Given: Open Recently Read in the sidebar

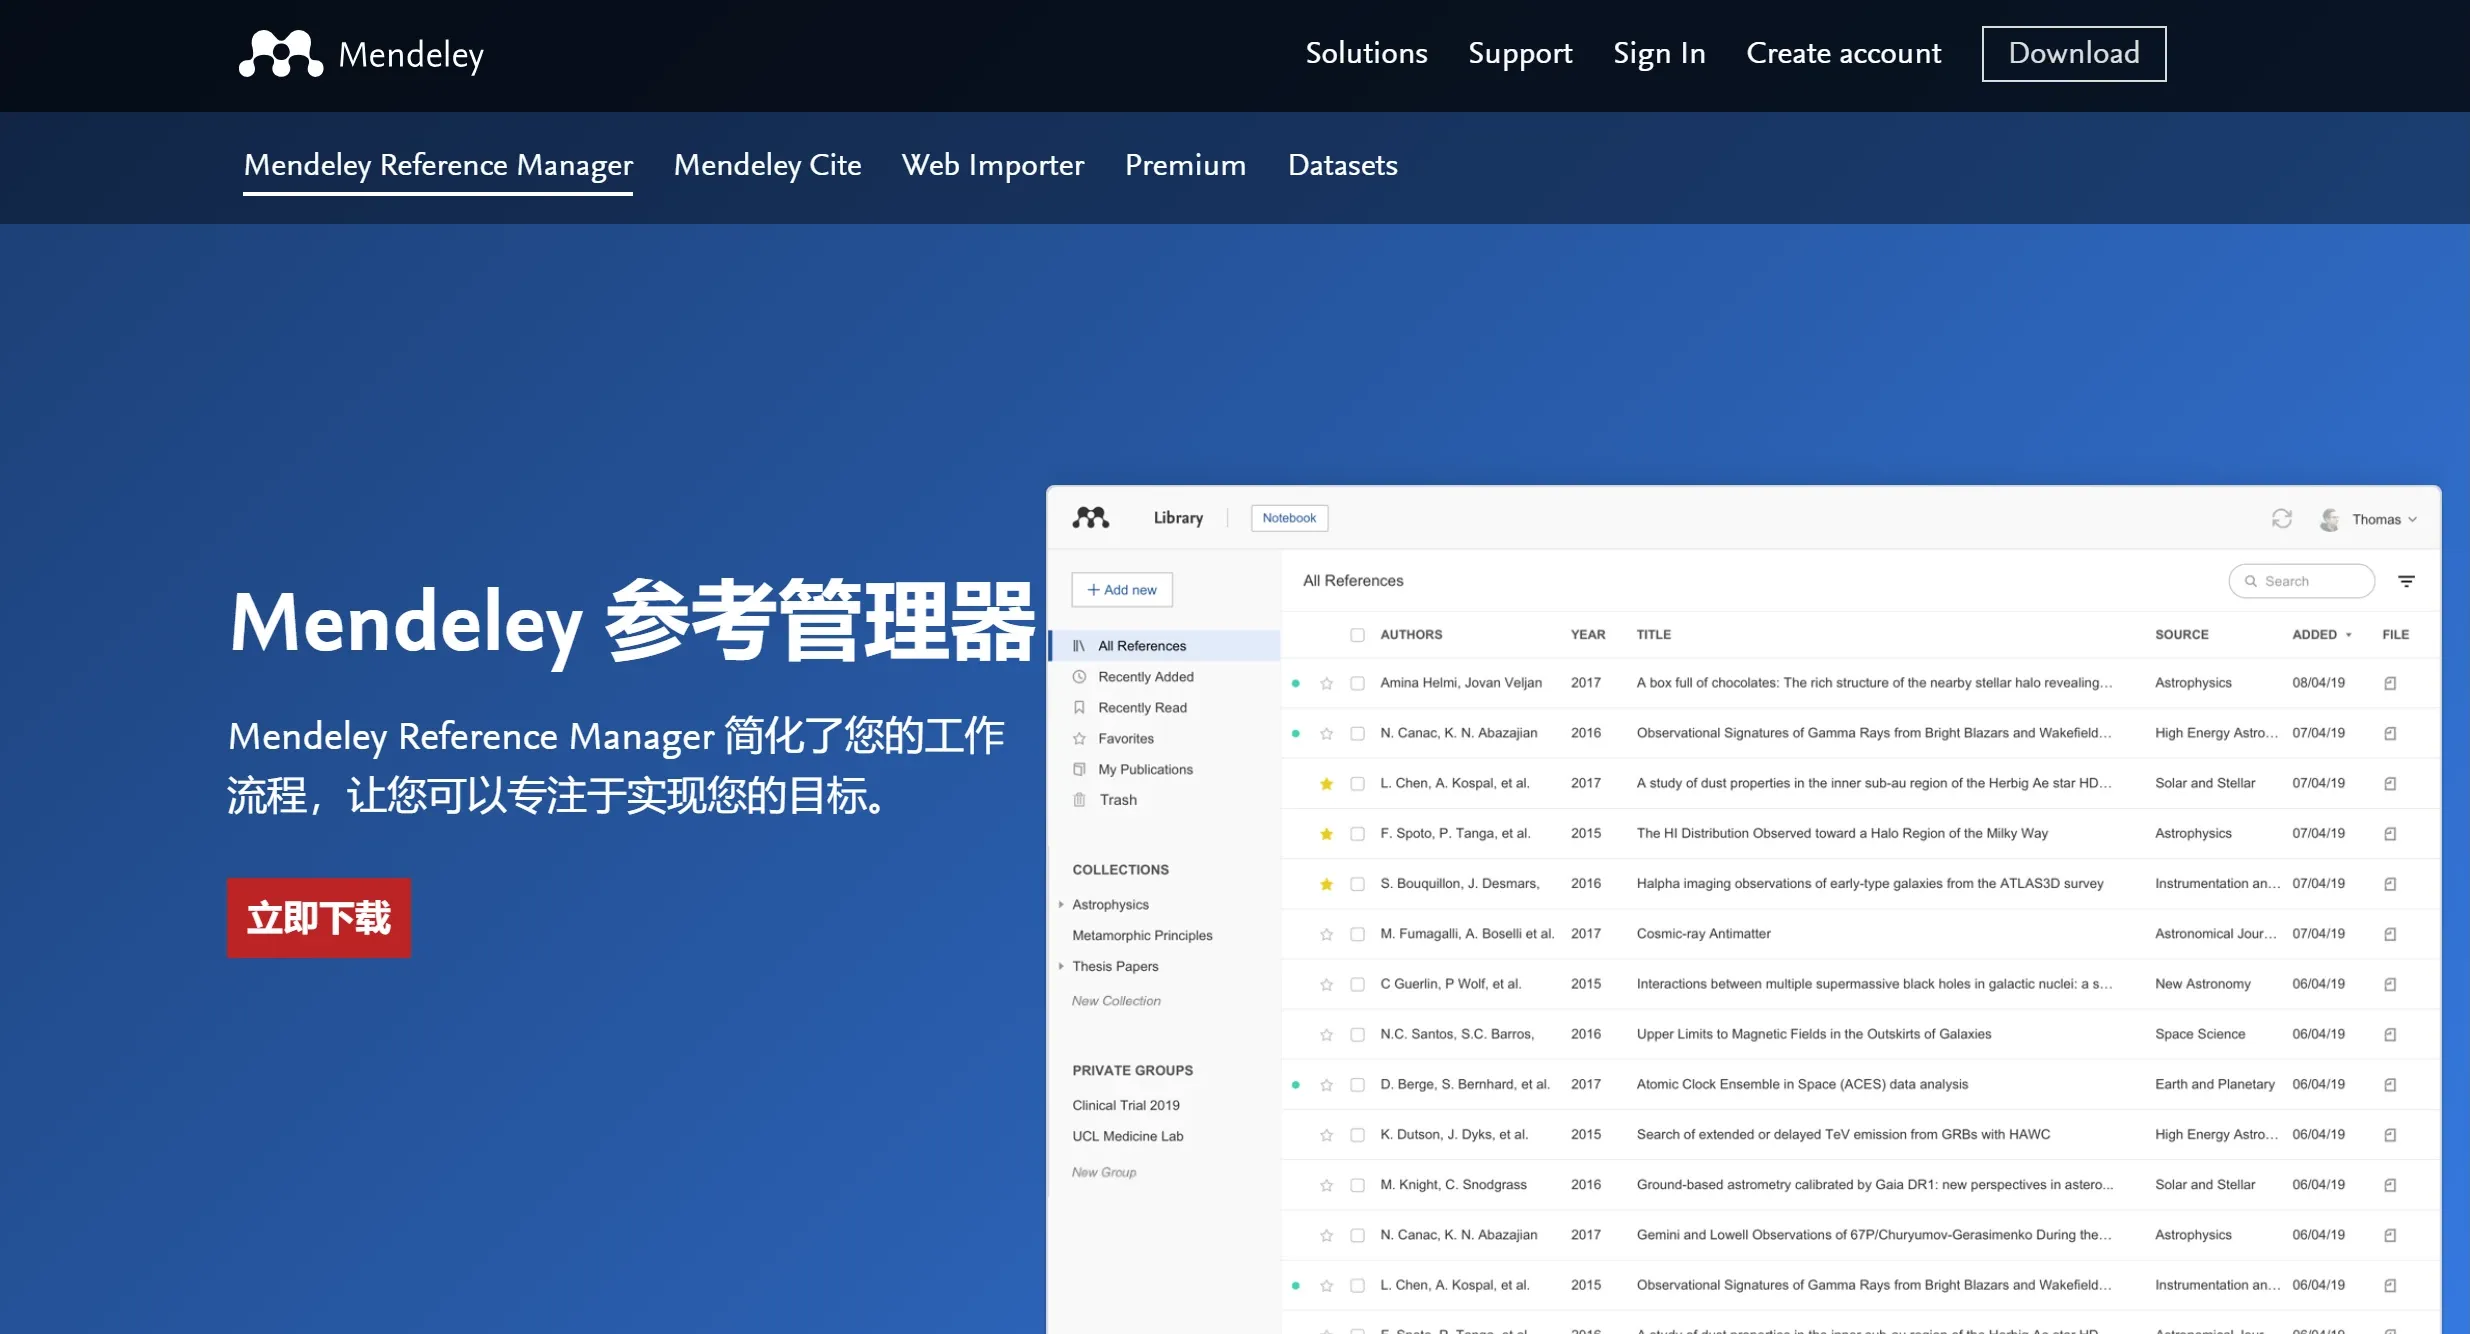Looking at the screenshot, I should [1141, 707].
